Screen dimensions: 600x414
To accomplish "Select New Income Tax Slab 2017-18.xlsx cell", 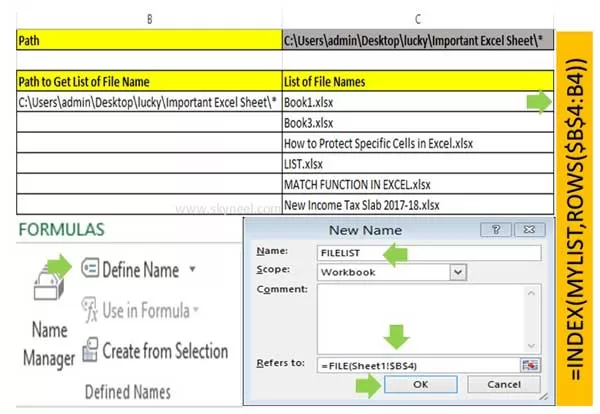I will pos(418,205).
